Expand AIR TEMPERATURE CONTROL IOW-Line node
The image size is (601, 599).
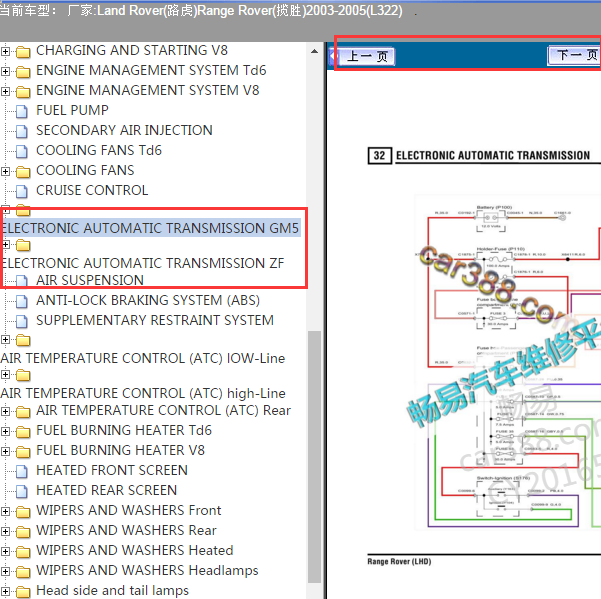(5, 339)
